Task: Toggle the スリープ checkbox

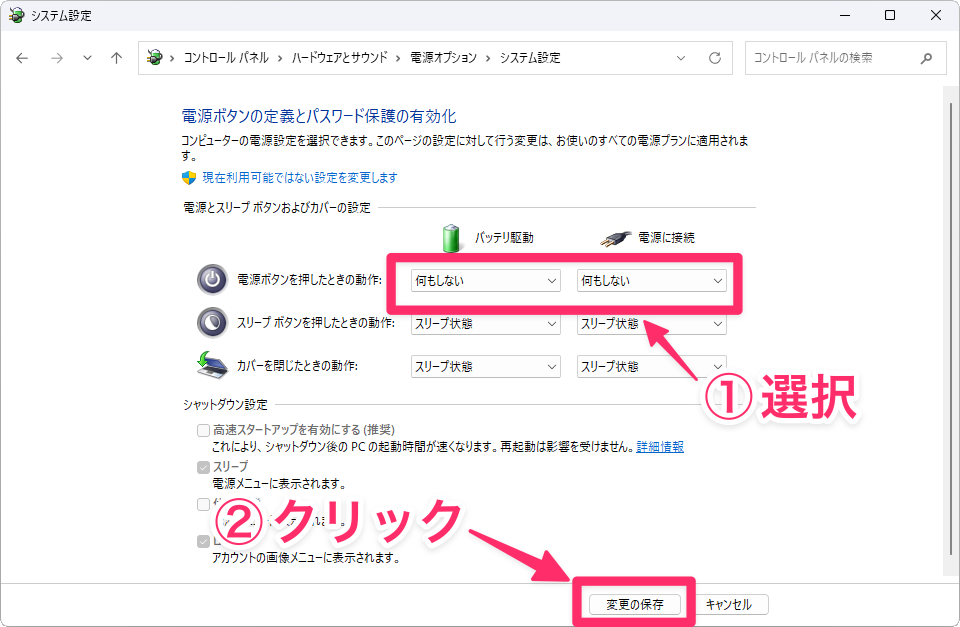Action: (x=204, y=467)
